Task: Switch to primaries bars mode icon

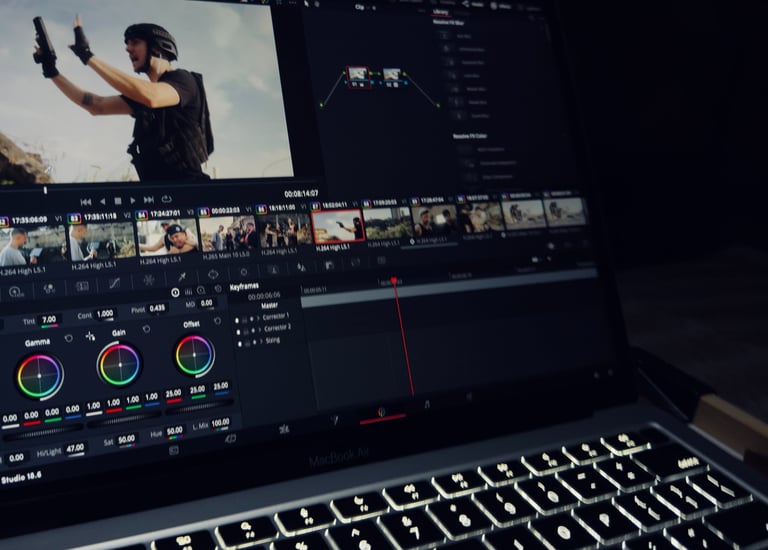Action: tap(188, 291)
